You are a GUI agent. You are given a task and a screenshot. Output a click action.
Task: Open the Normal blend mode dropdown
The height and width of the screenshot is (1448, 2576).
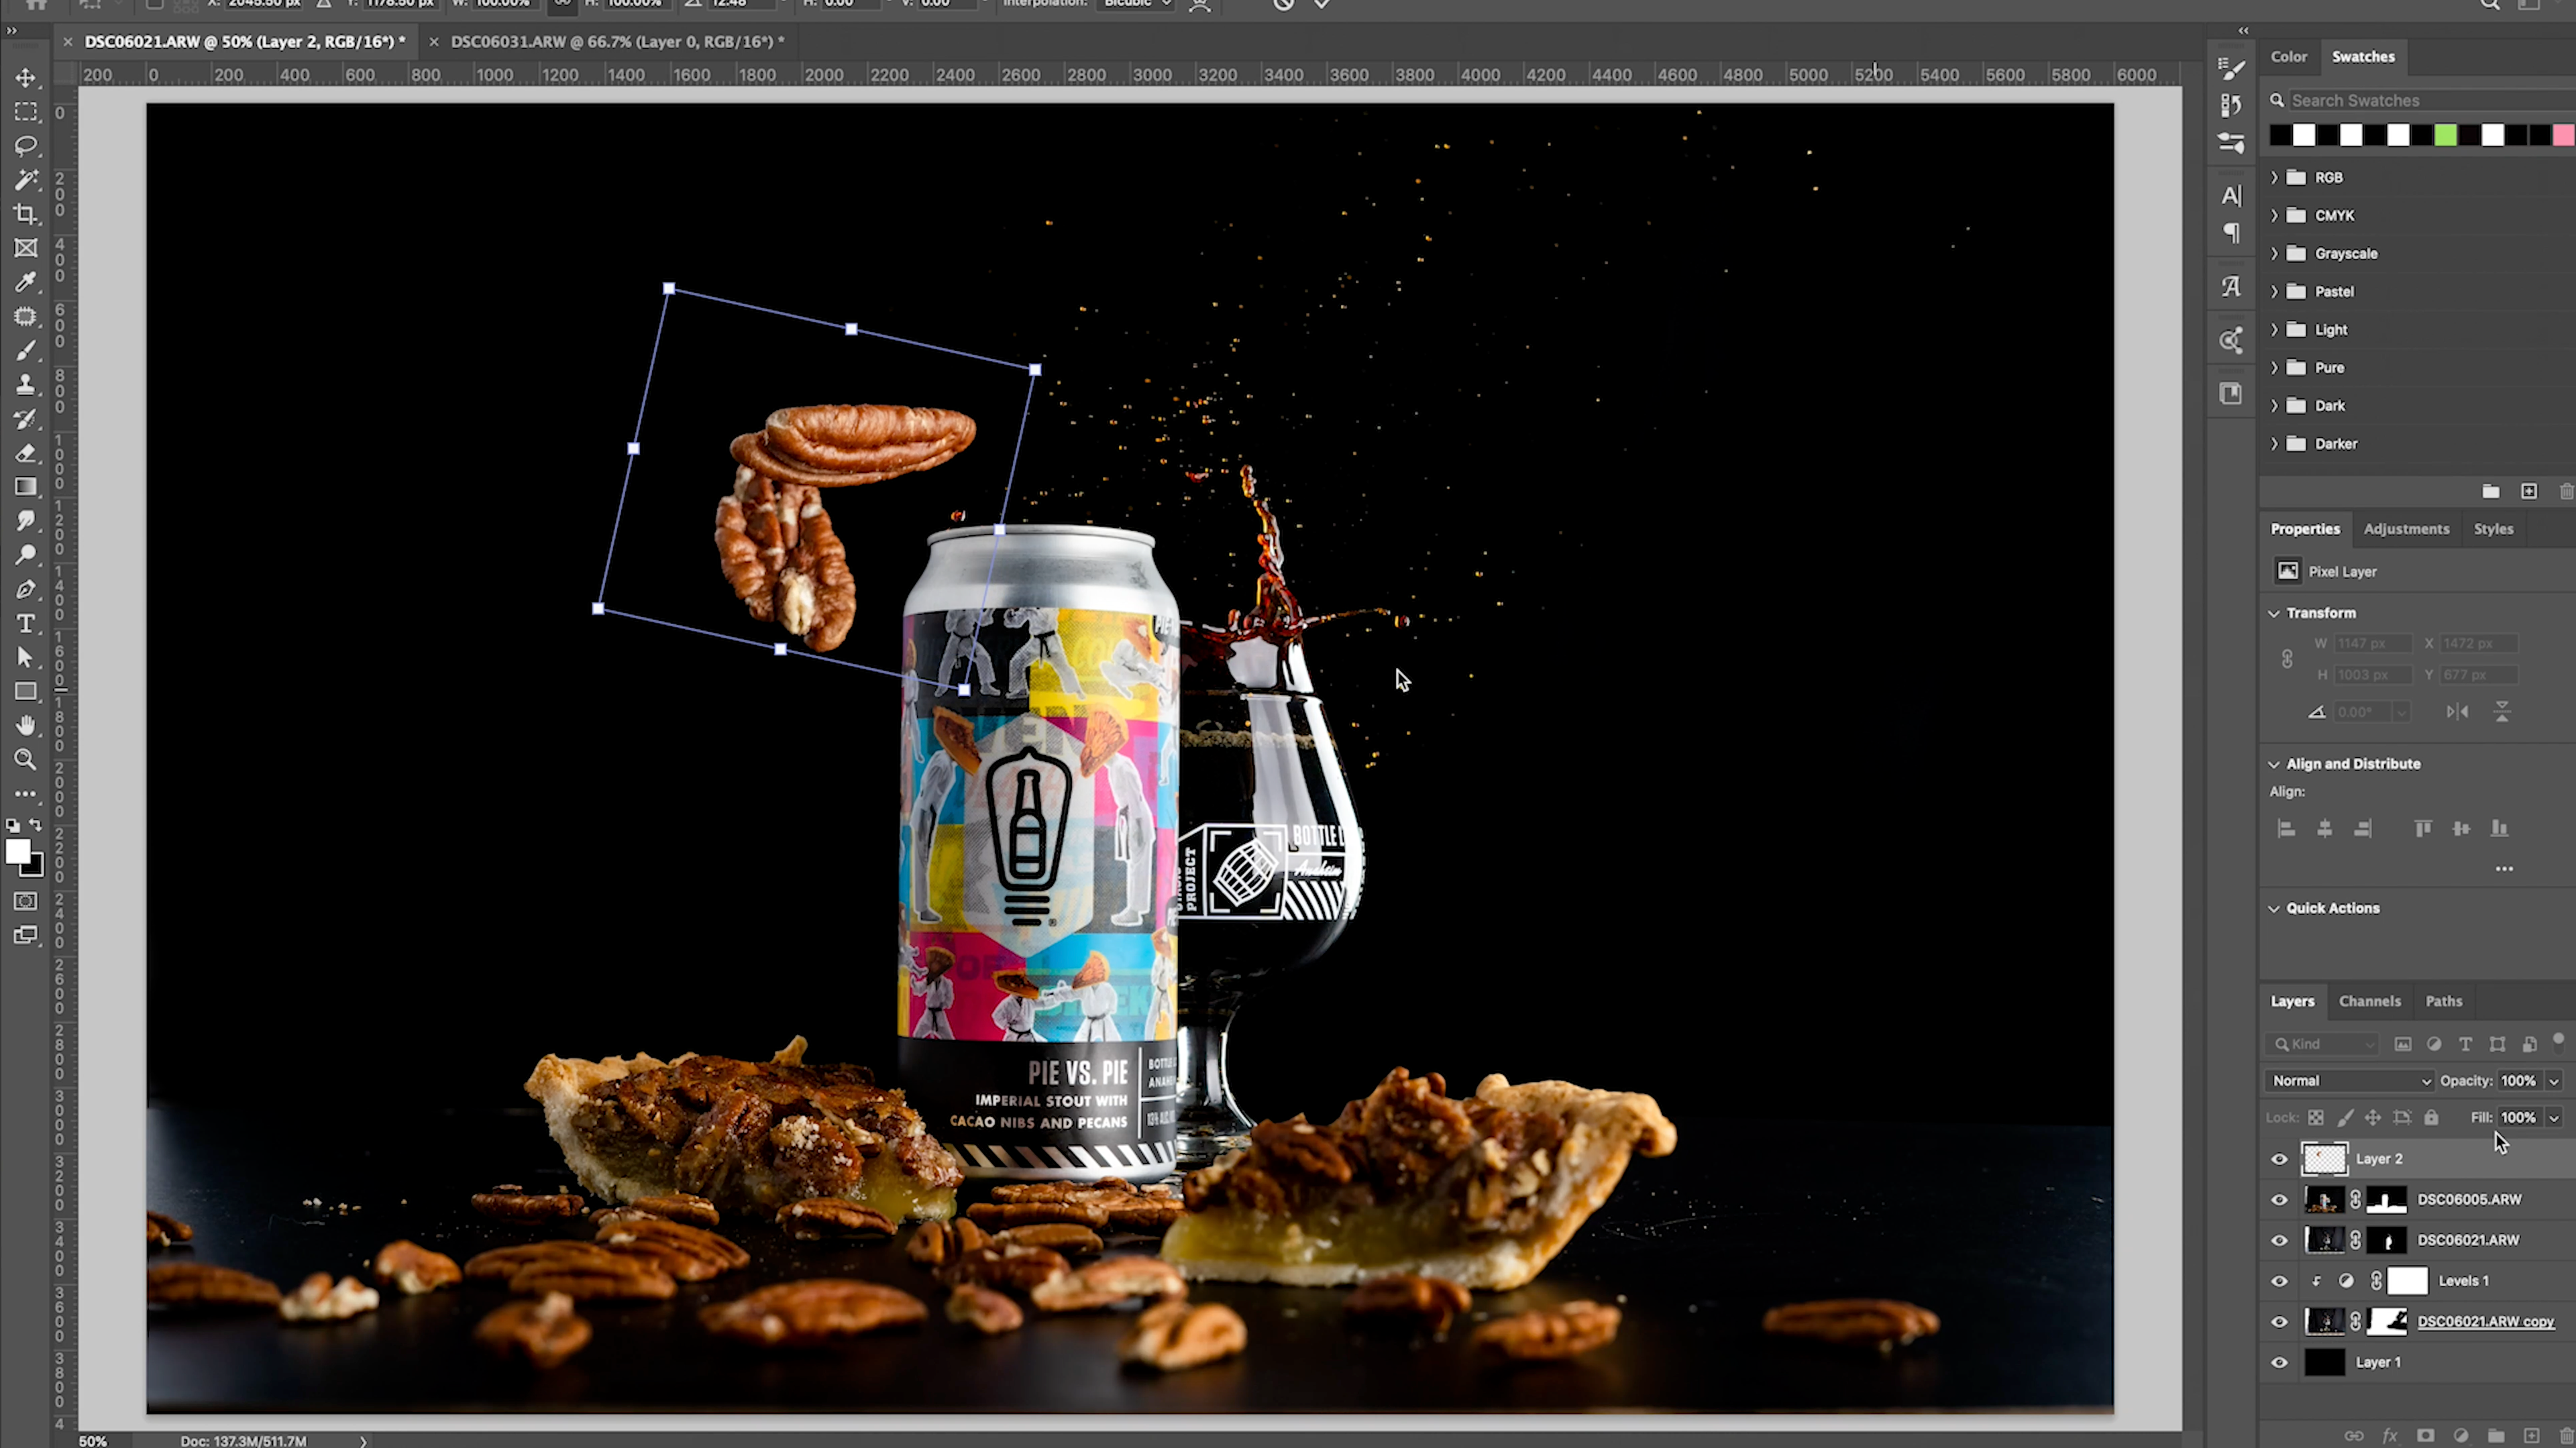point(2349,1081)
